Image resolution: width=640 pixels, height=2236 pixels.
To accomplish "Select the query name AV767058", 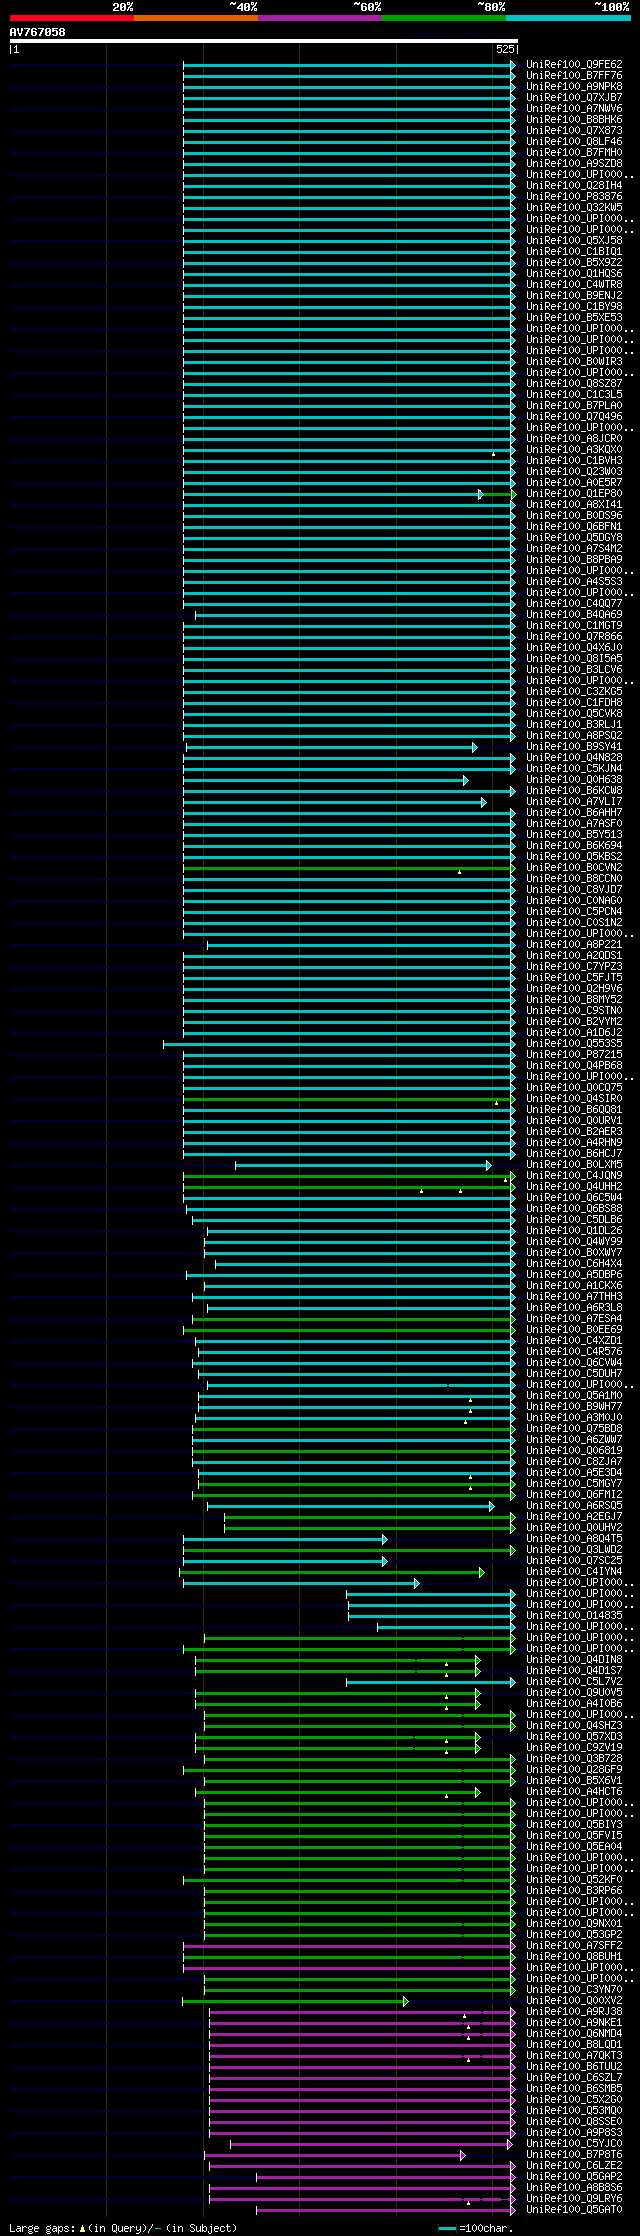I will 38,32.
